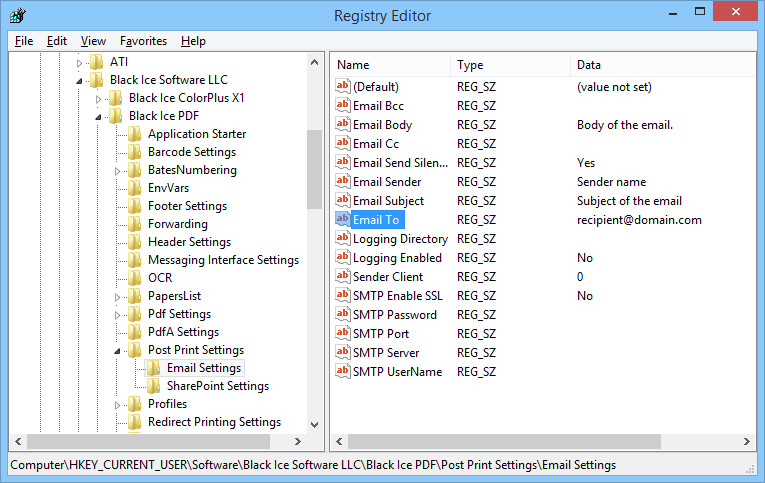This screenshot has width=765, height=483.
Task: Click the folder icon of Black Ice PDF
Action: coord(116,116)
